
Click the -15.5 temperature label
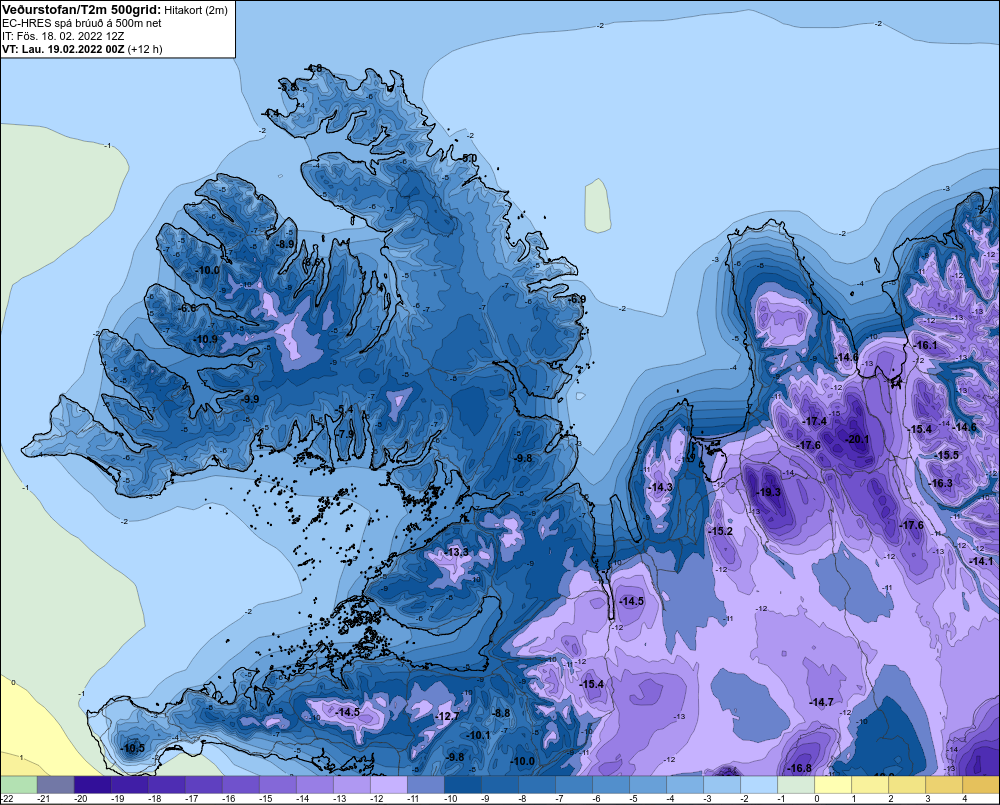[946, 455]
